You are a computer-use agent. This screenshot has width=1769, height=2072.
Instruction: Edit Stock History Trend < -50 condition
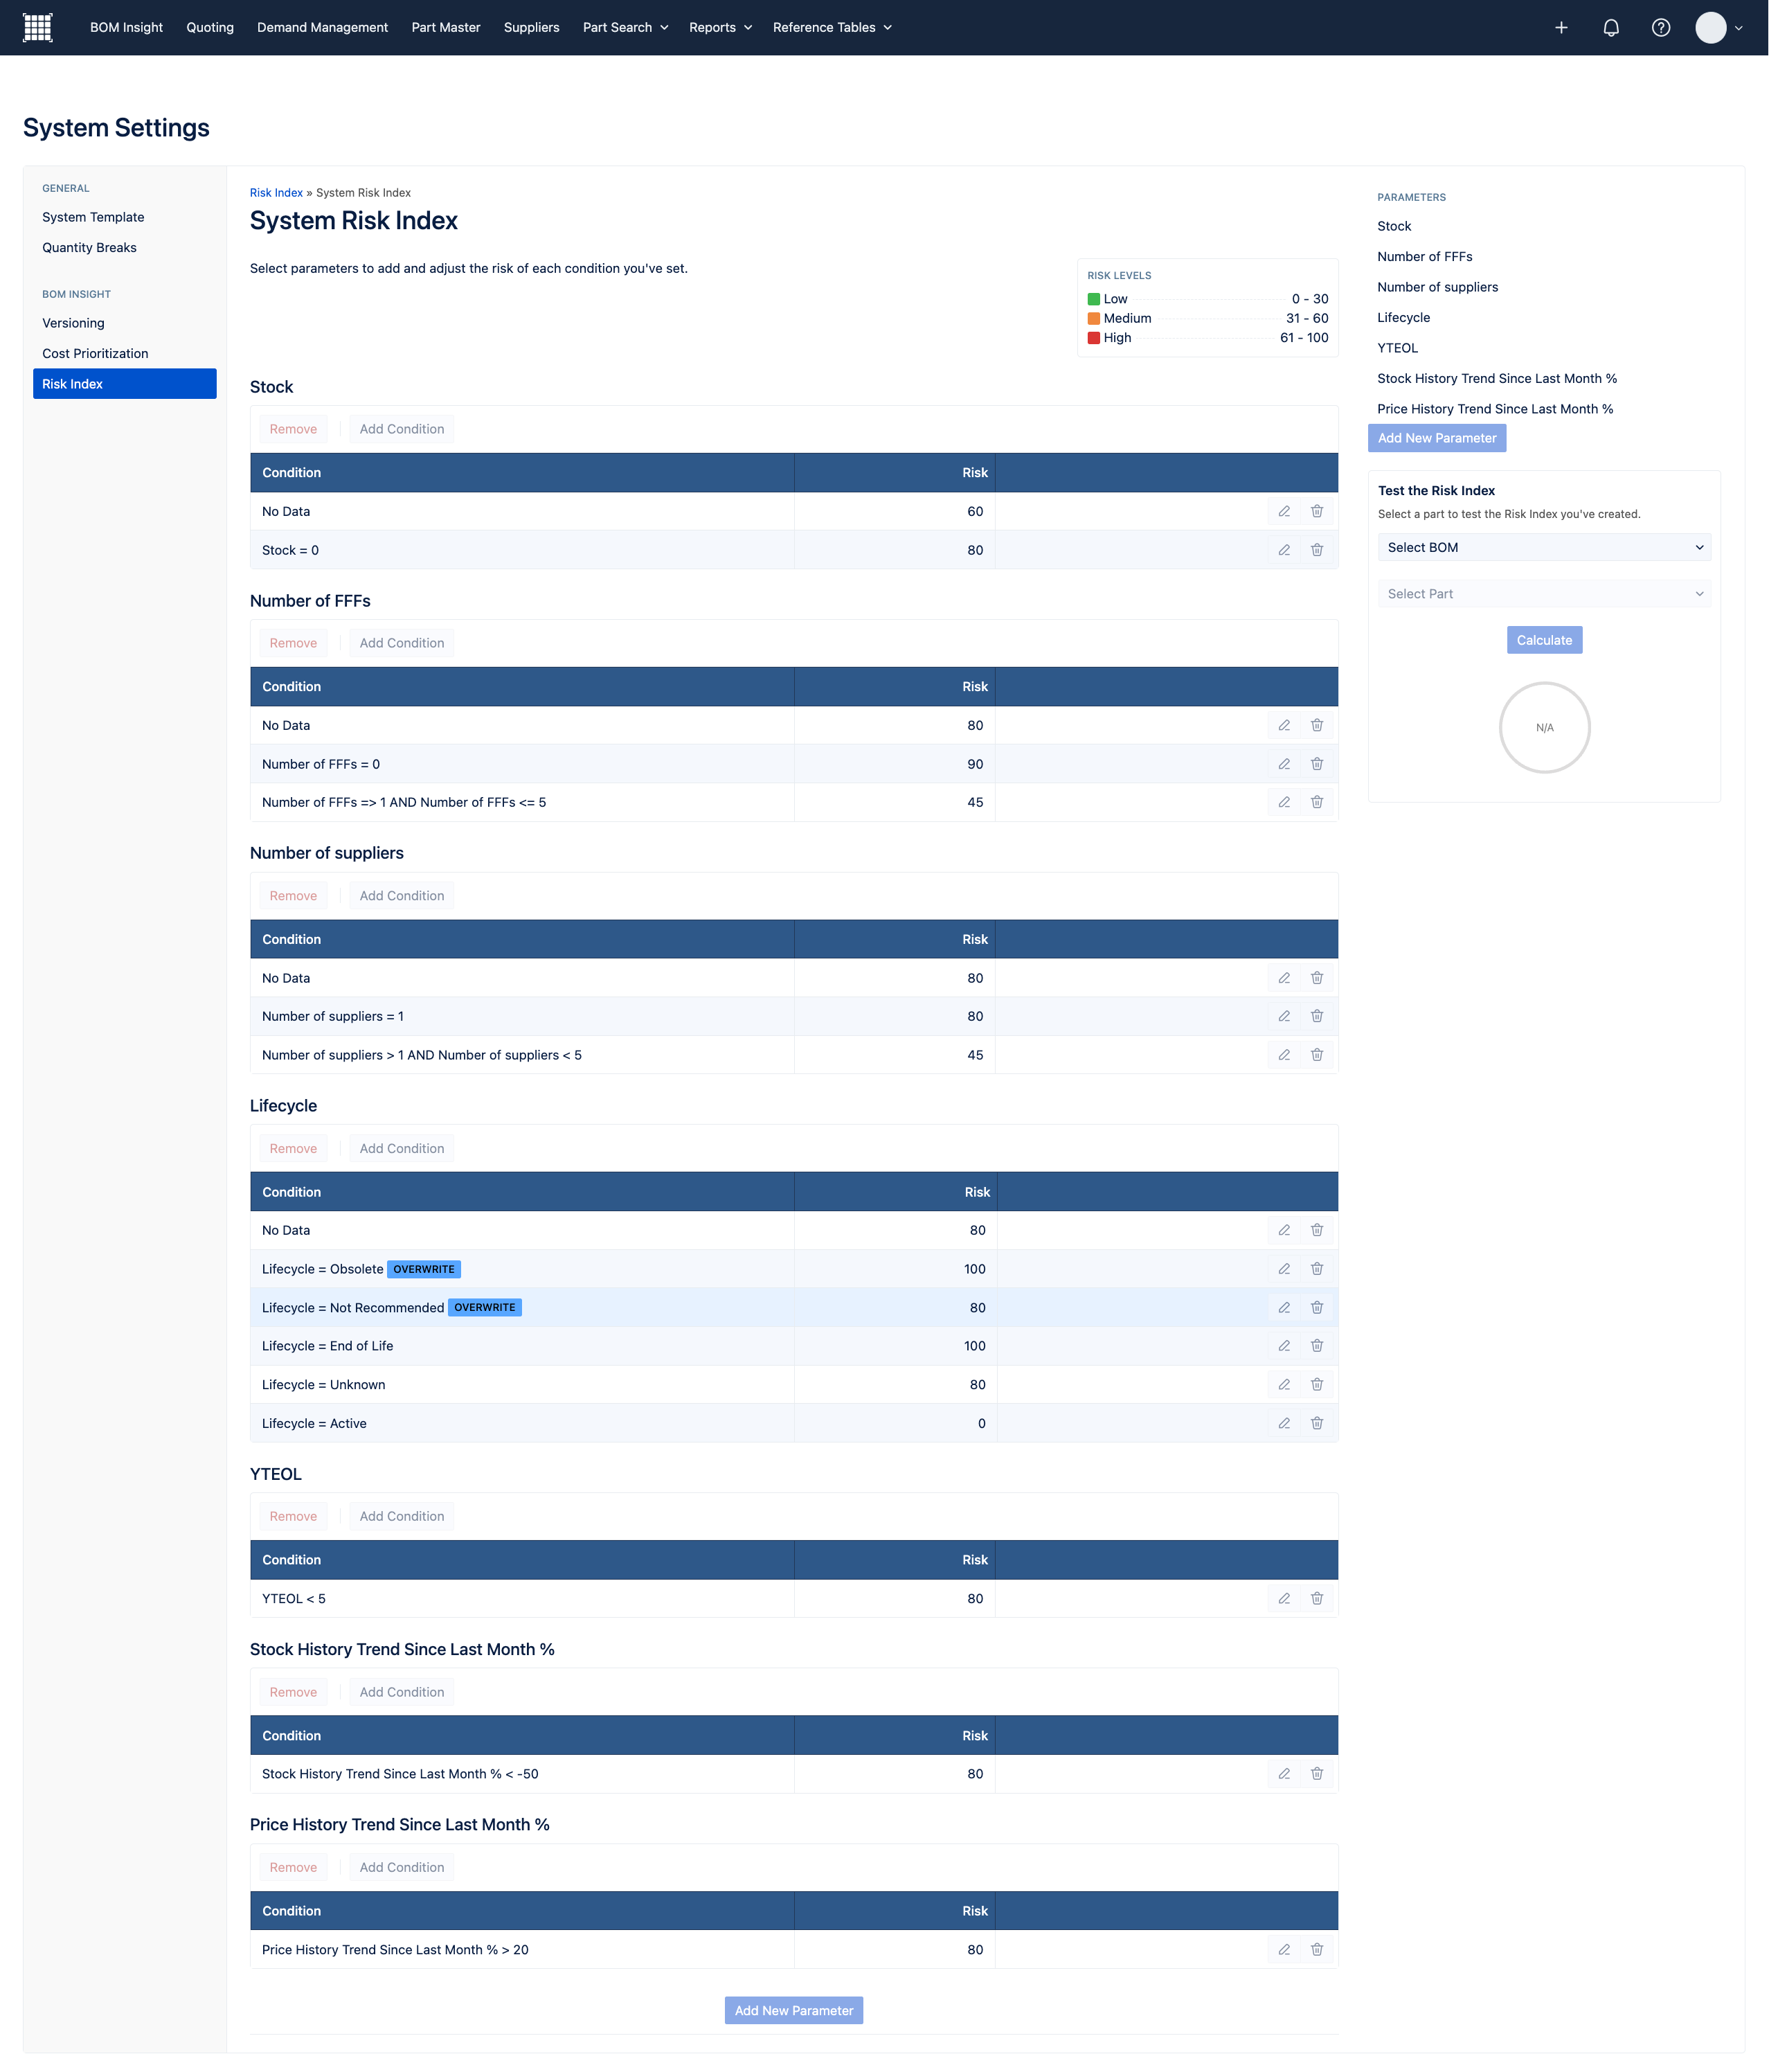pyautogui.click(x=1284, y=1774)
